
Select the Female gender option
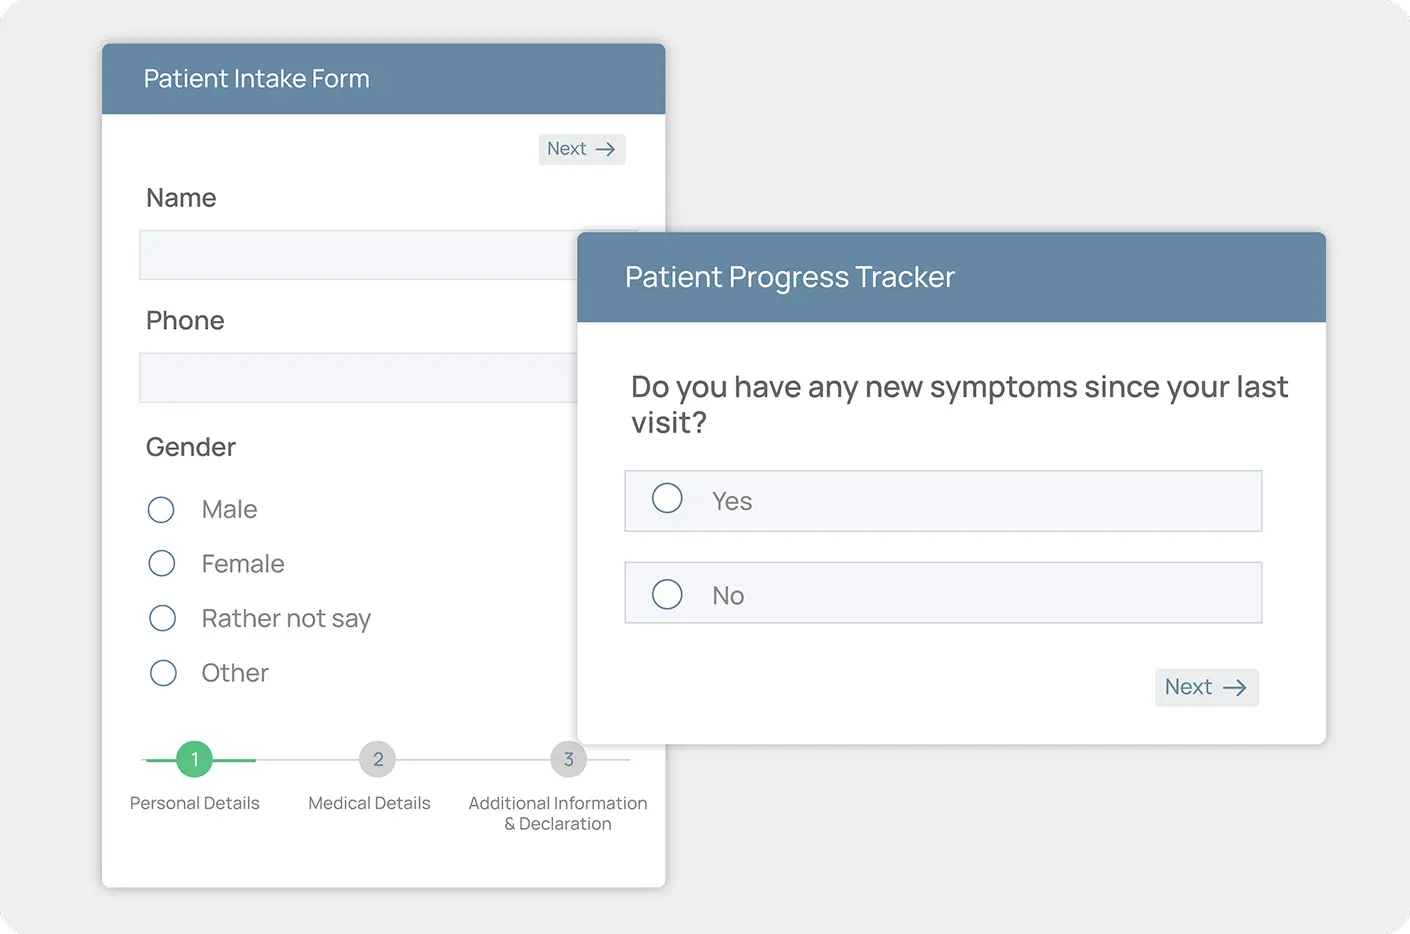click(x=161, y=563)
